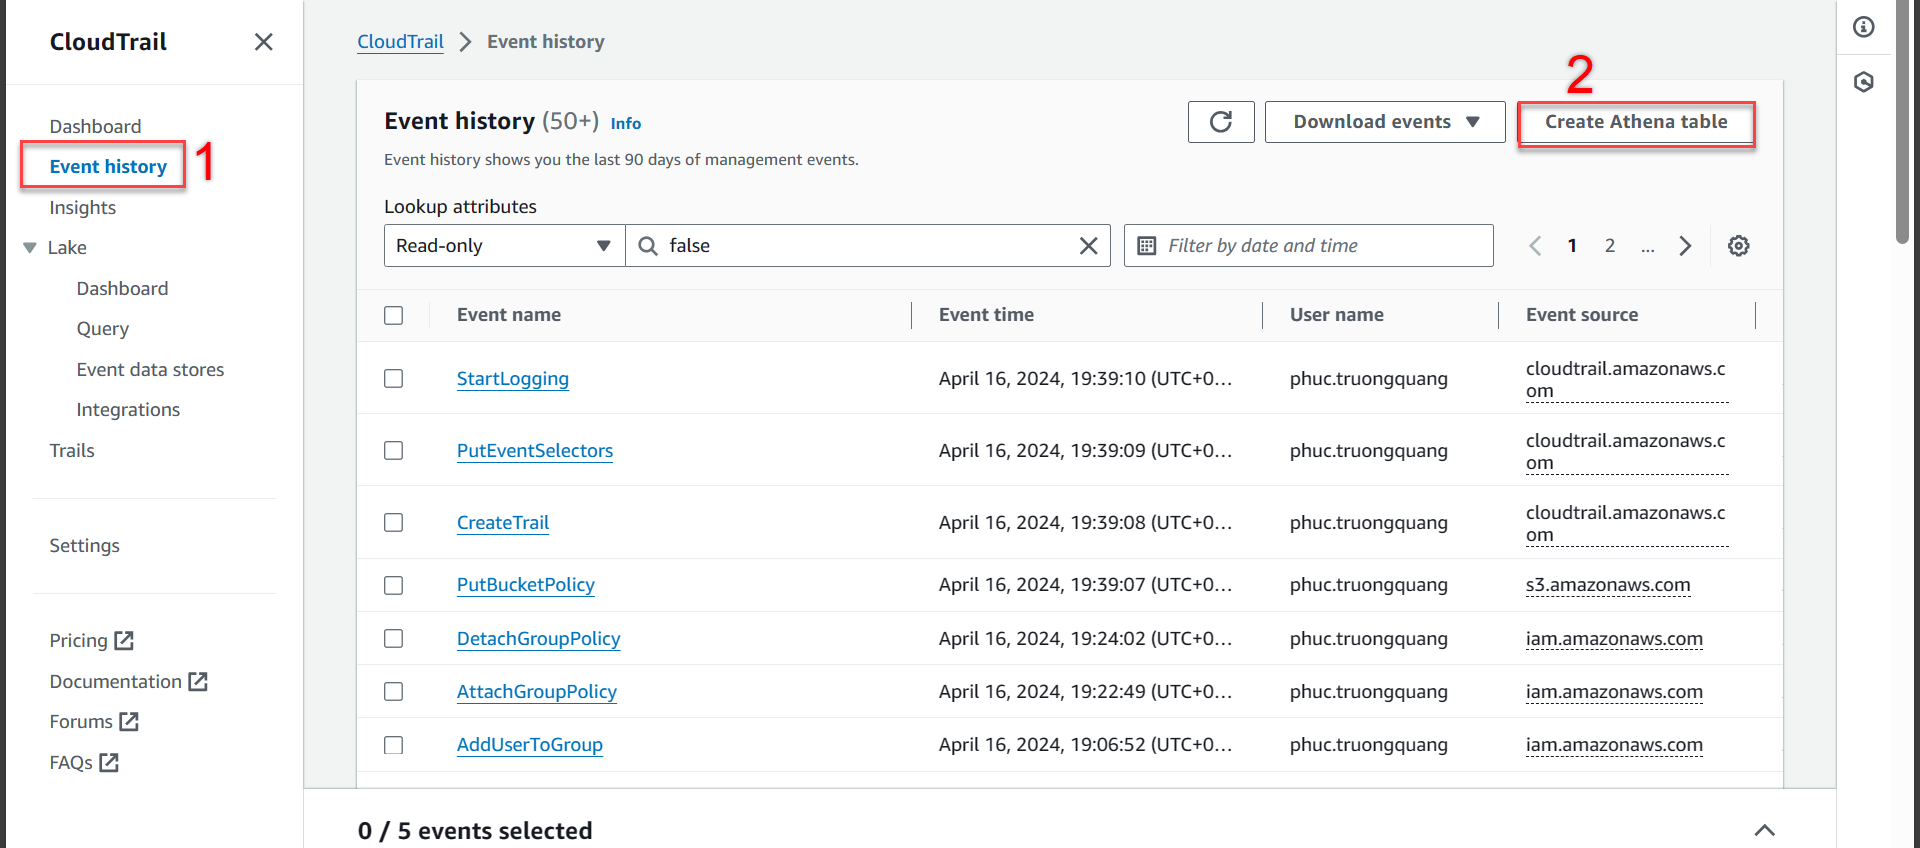Viewport: 1920px width, 848px height.
Task: Select the StartLogging event checkbox
Action: coord(394,379)
